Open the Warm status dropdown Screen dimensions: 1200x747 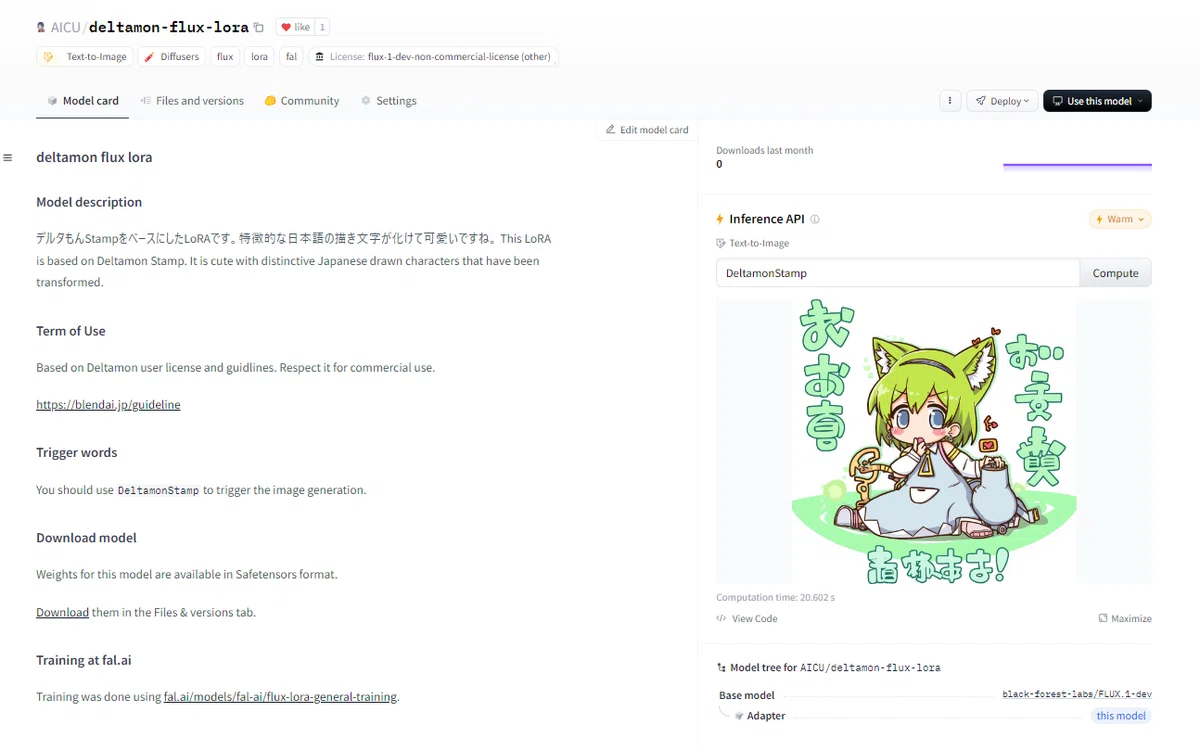click(1120, 219)
